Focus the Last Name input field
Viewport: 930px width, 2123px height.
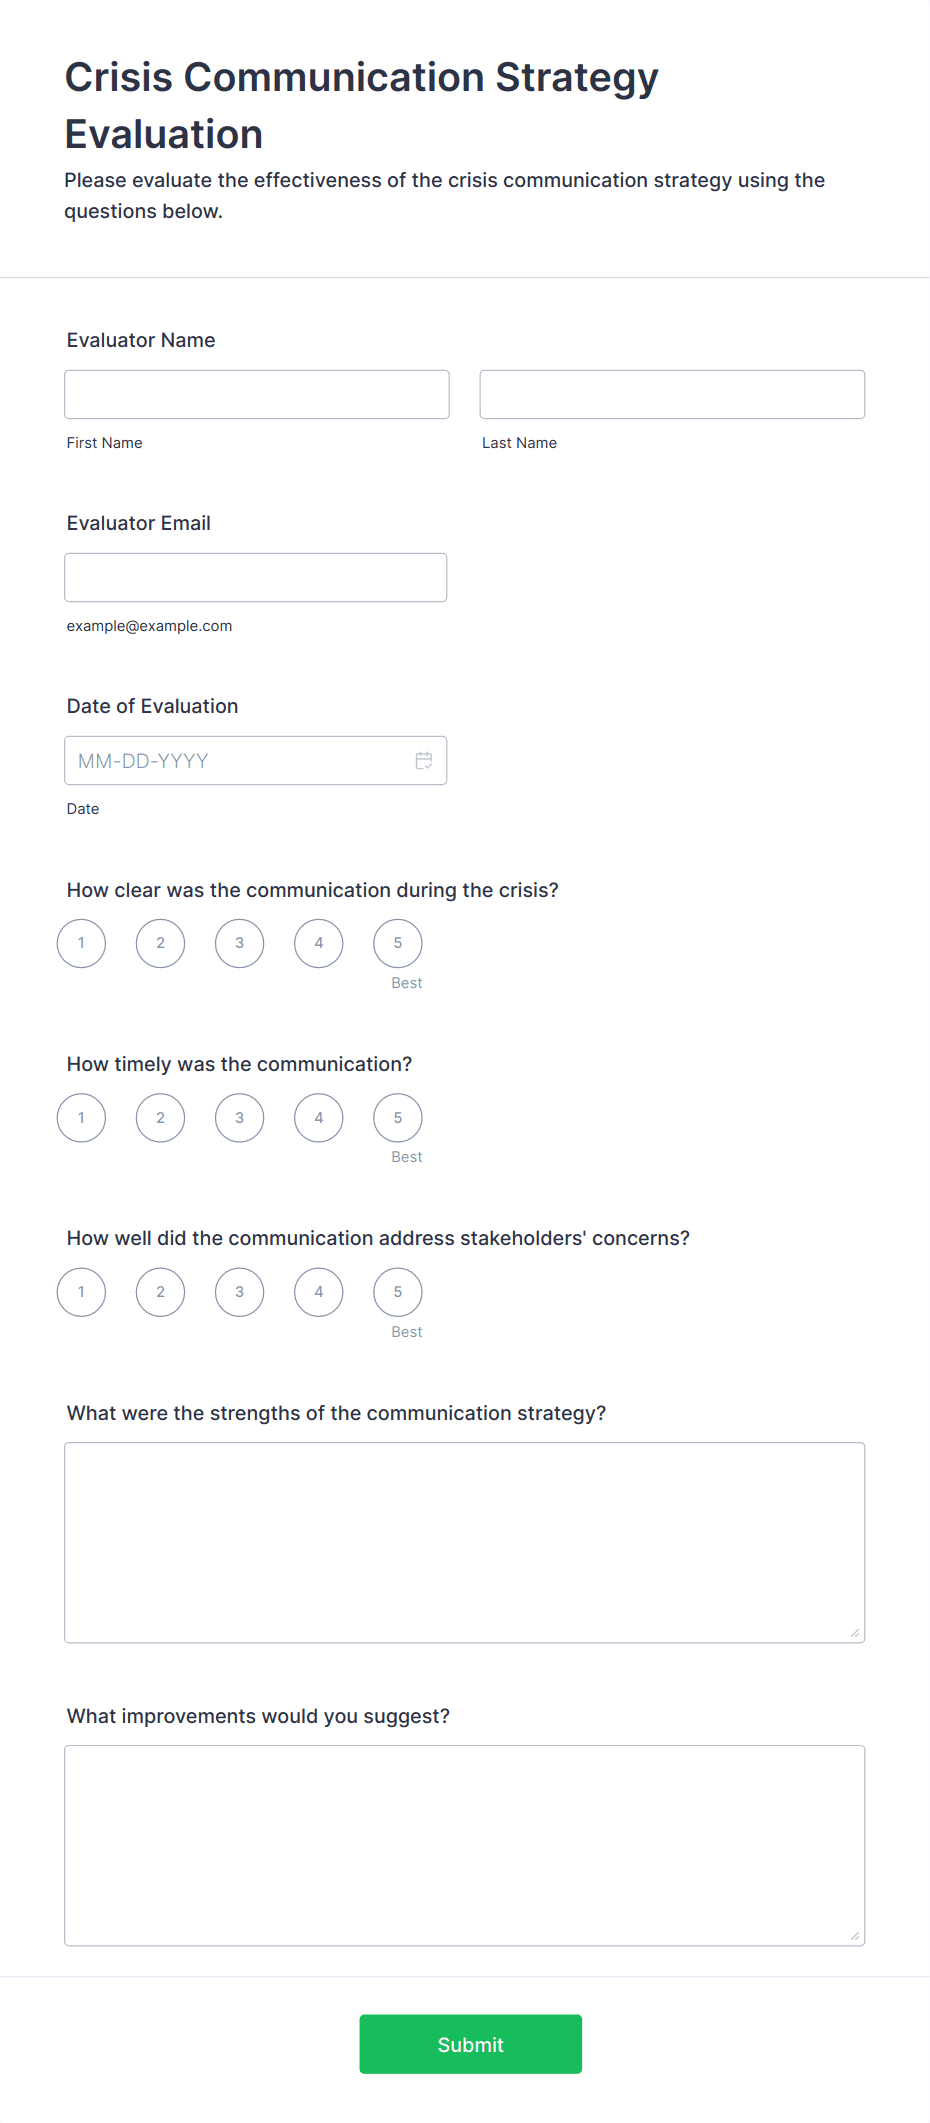[672, 394]
